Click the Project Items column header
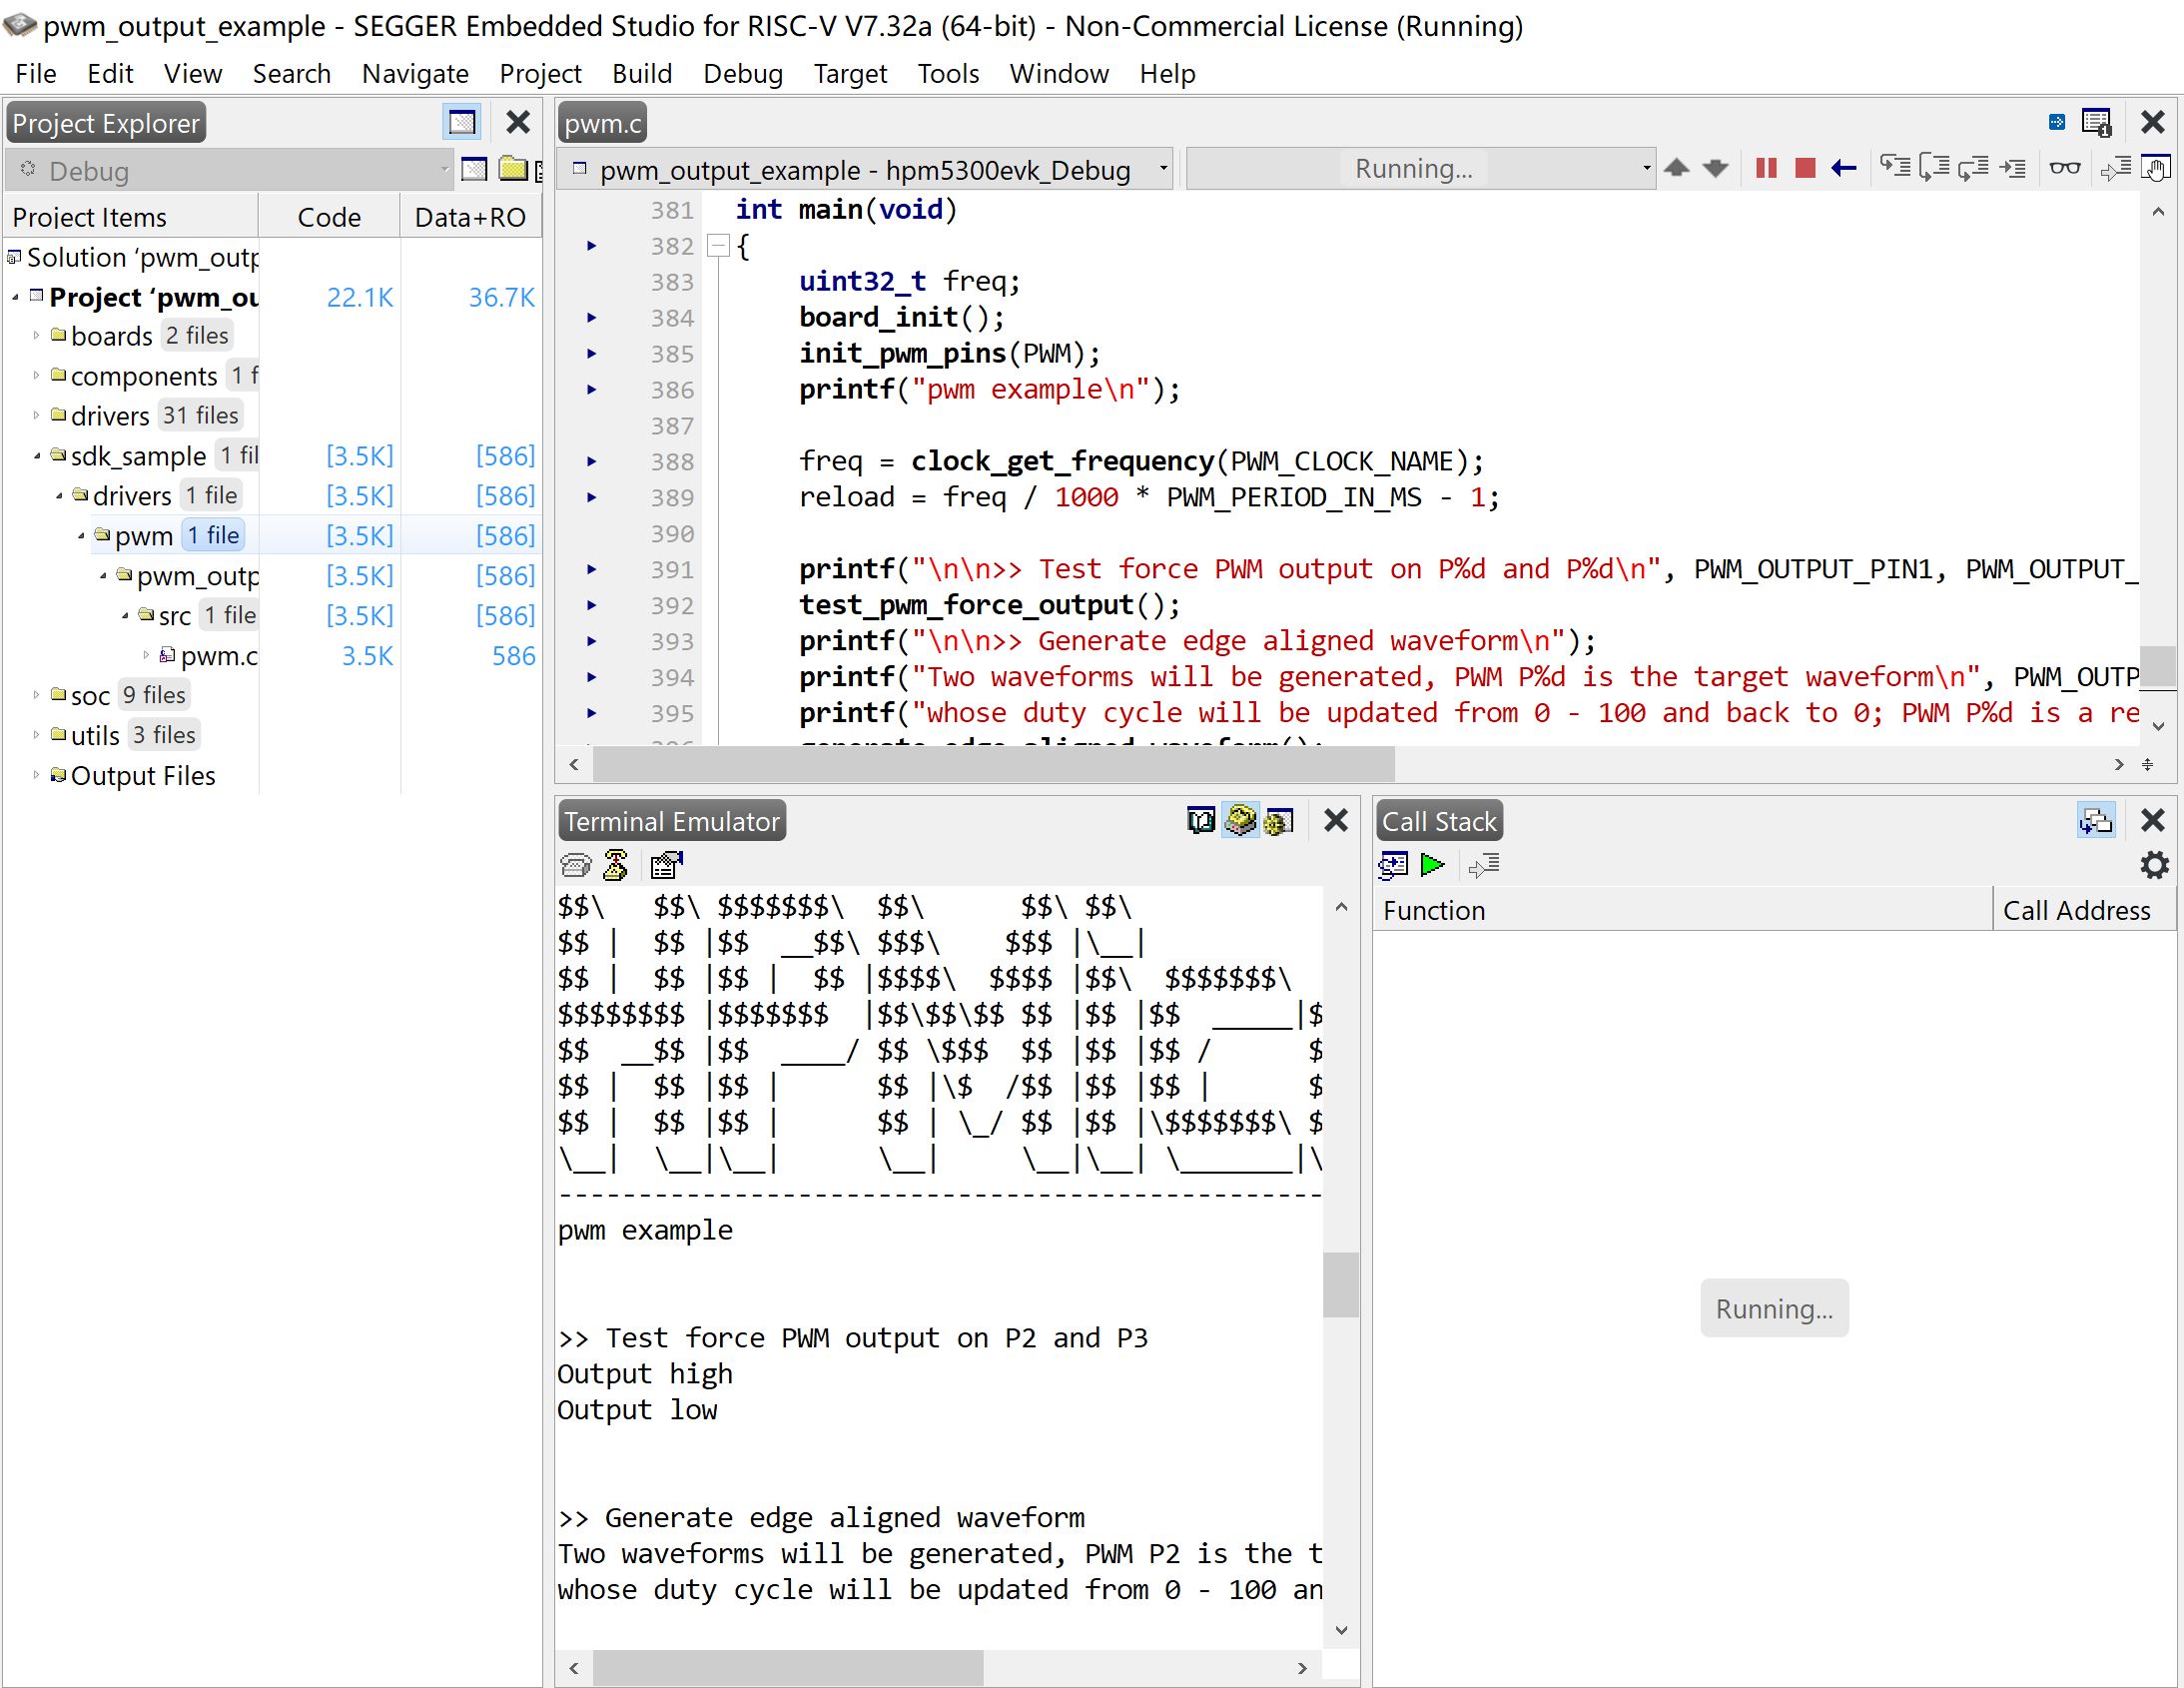This screenshot has height=1688, width=2184. 131,217
